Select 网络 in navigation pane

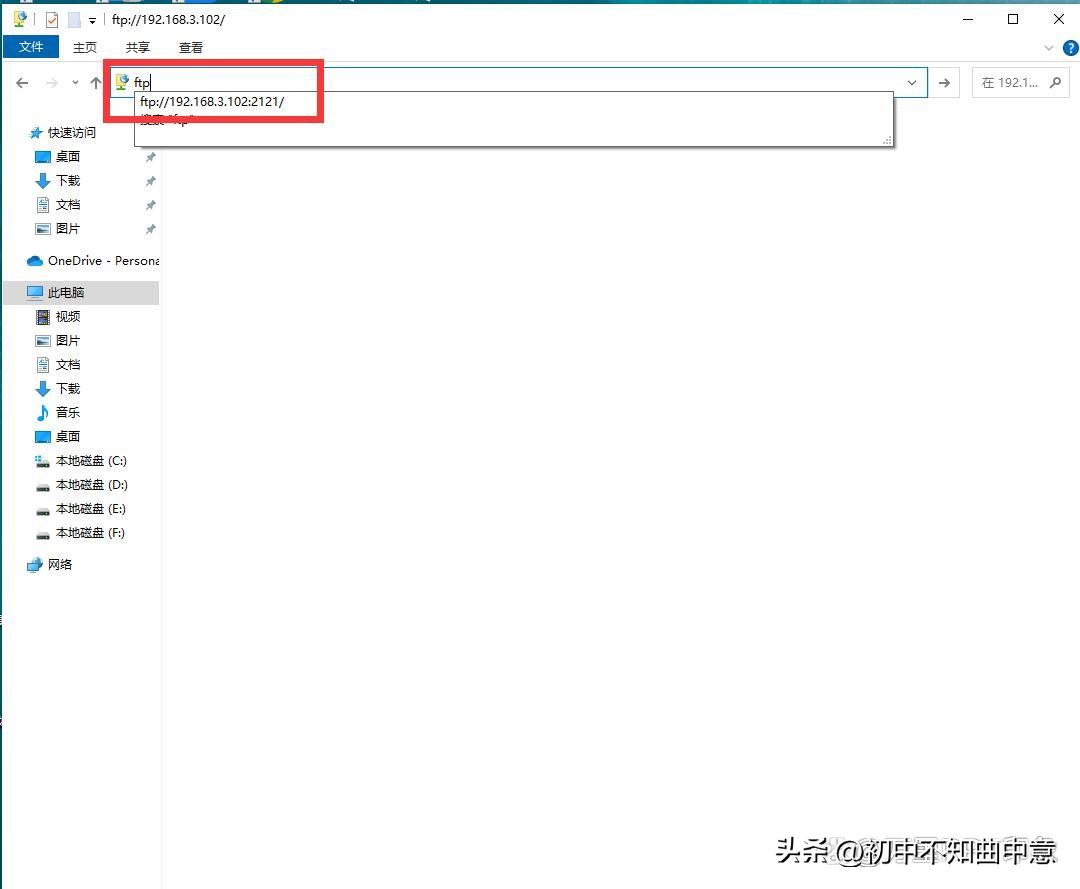coord(59,565)
